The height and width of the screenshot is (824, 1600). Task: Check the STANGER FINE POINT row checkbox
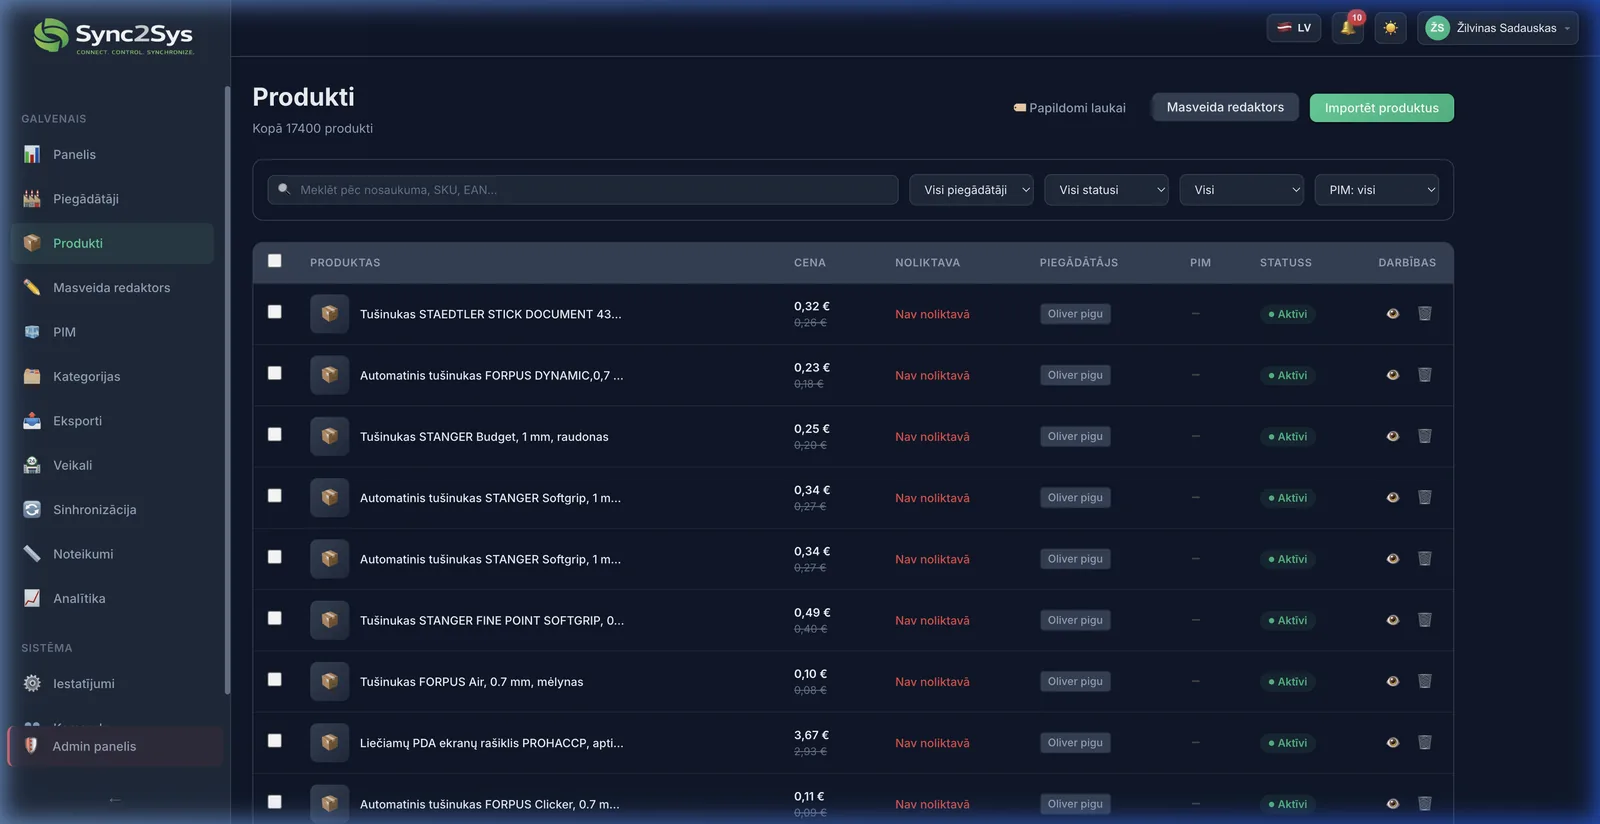click(275, 618)
